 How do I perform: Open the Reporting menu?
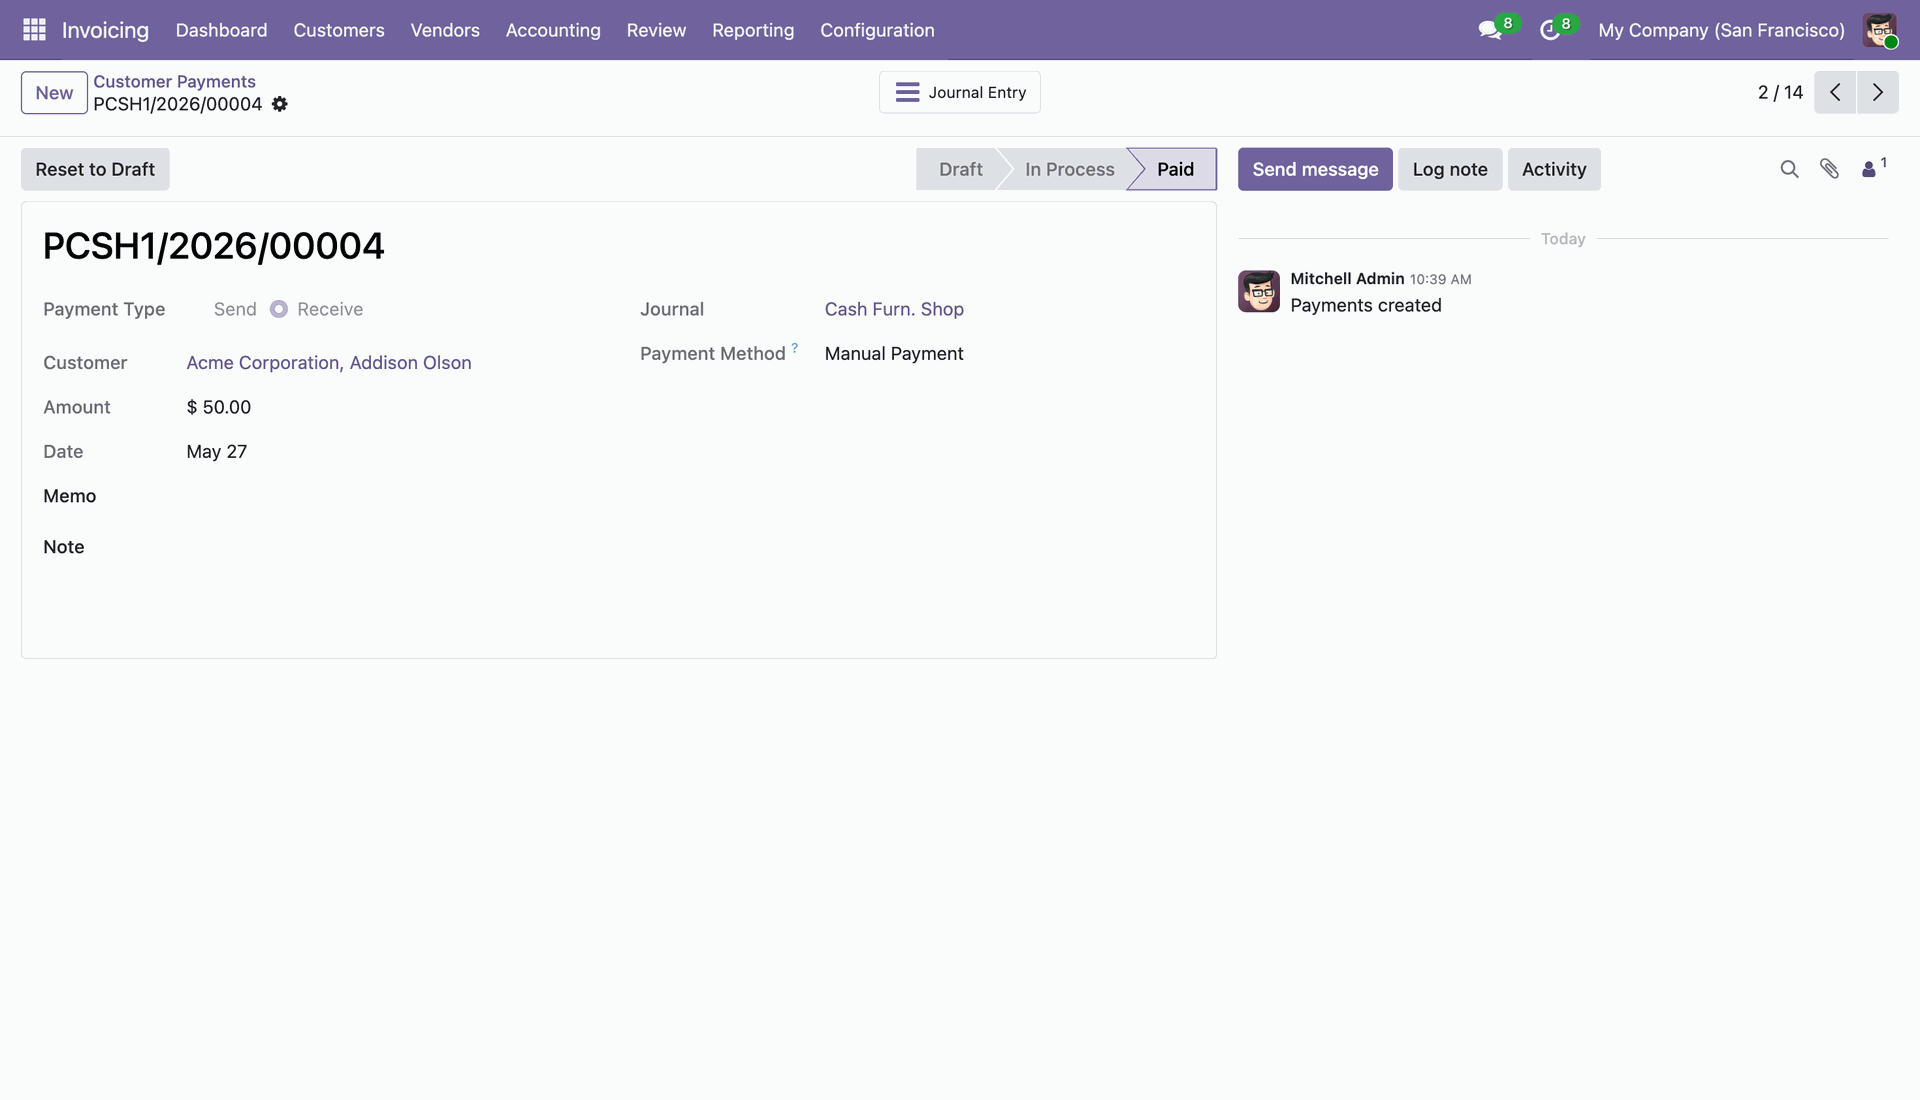tap(753, 30)
